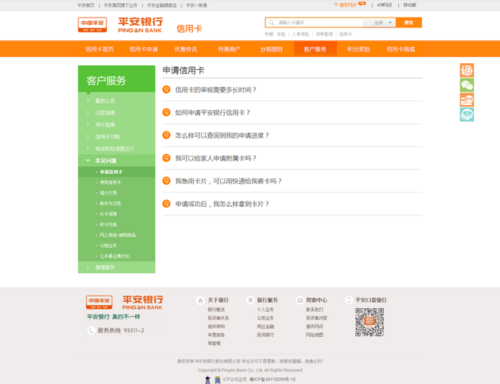The height and width of the screenshot is (384, 500).
Task: Open the 全部 search category dropdown
Action: [x=380, y=22]
